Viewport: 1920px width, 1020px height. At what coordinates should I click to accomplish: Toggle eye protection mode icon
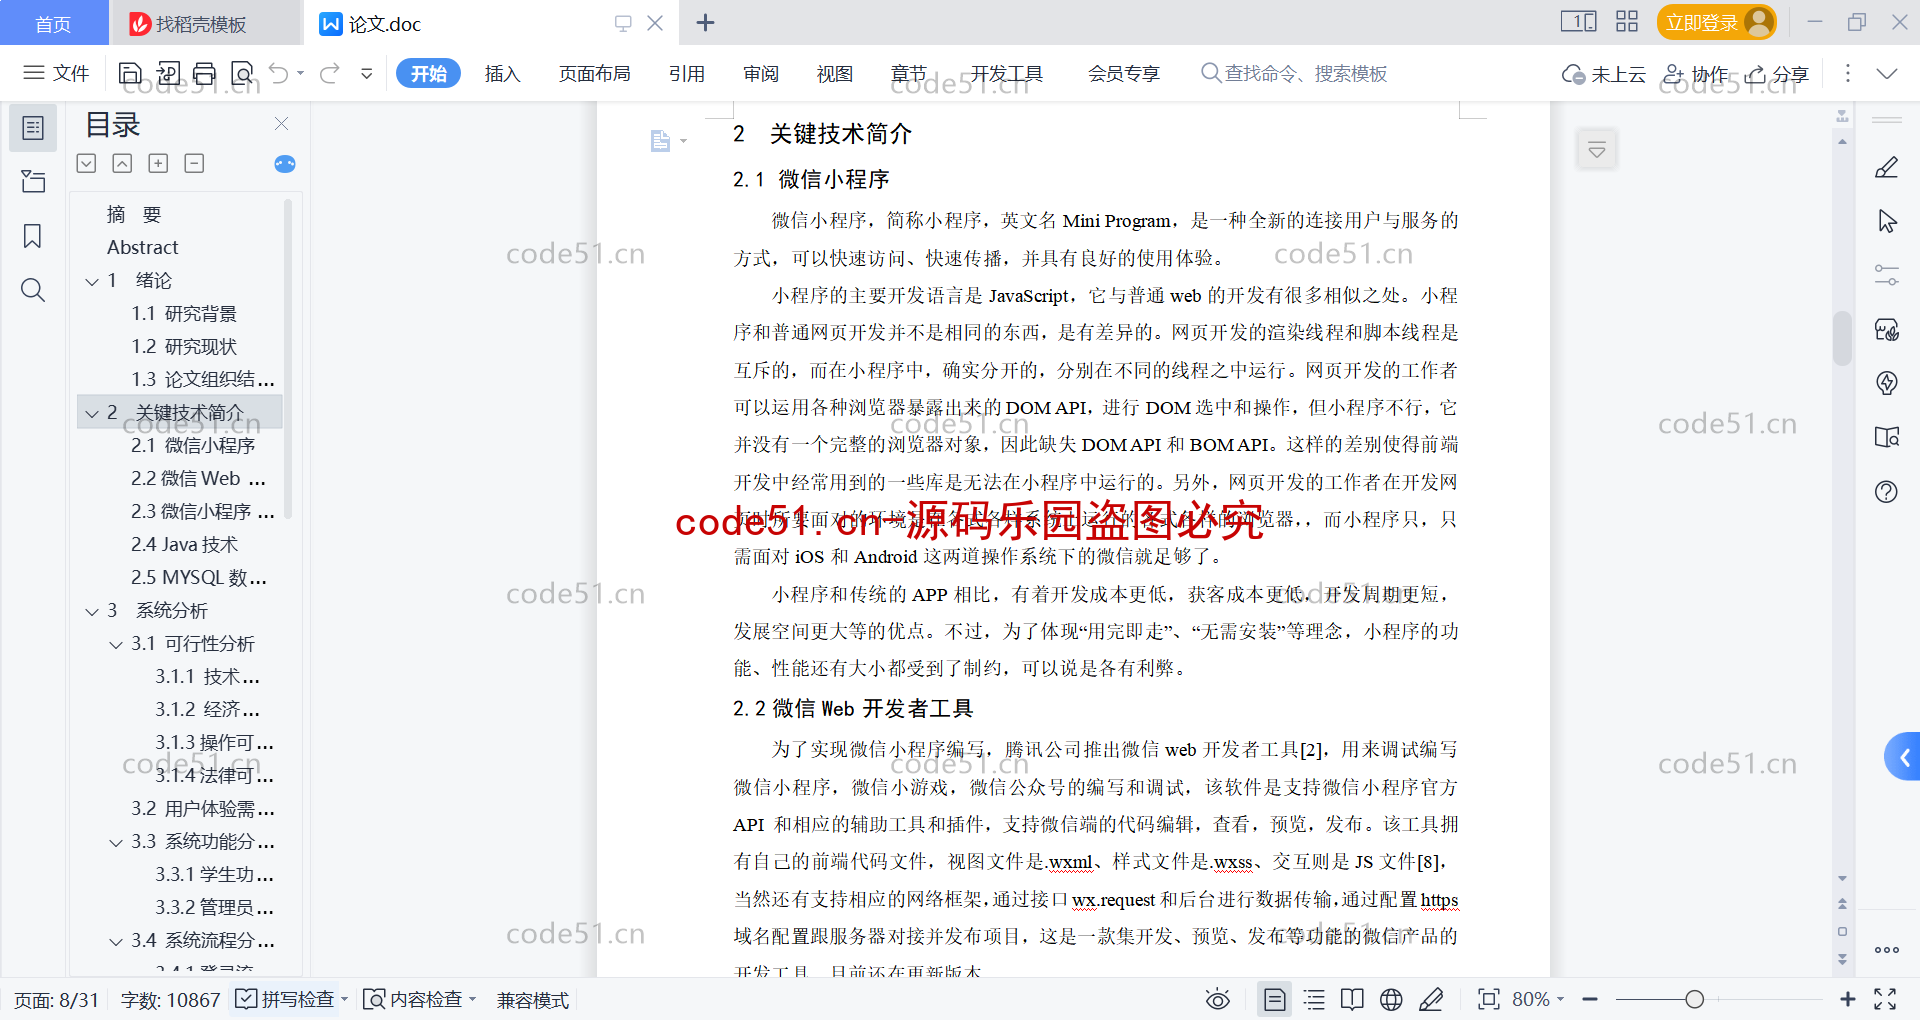click(1217, 999)
